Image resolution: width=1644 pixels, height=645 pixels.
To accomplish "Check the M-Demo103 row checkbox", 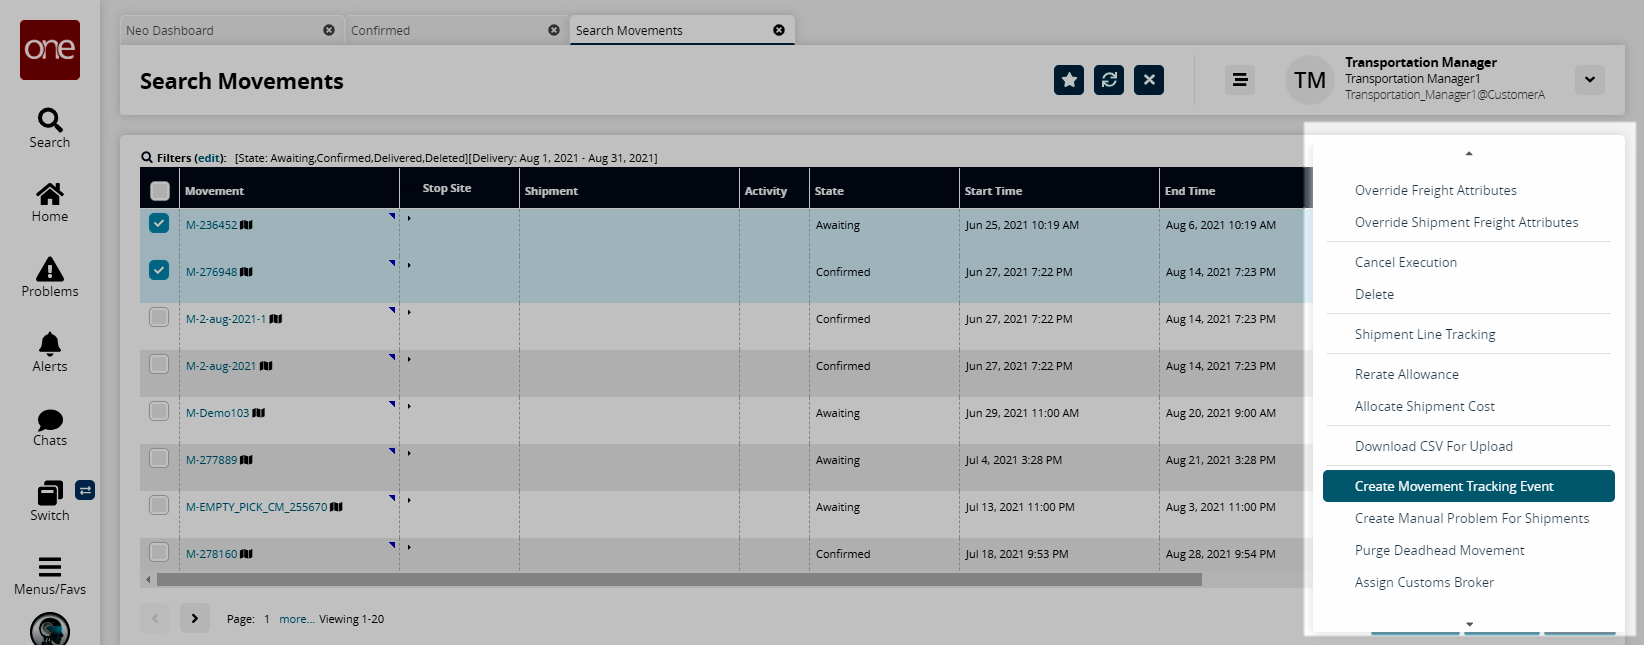I will pos(159,411).
